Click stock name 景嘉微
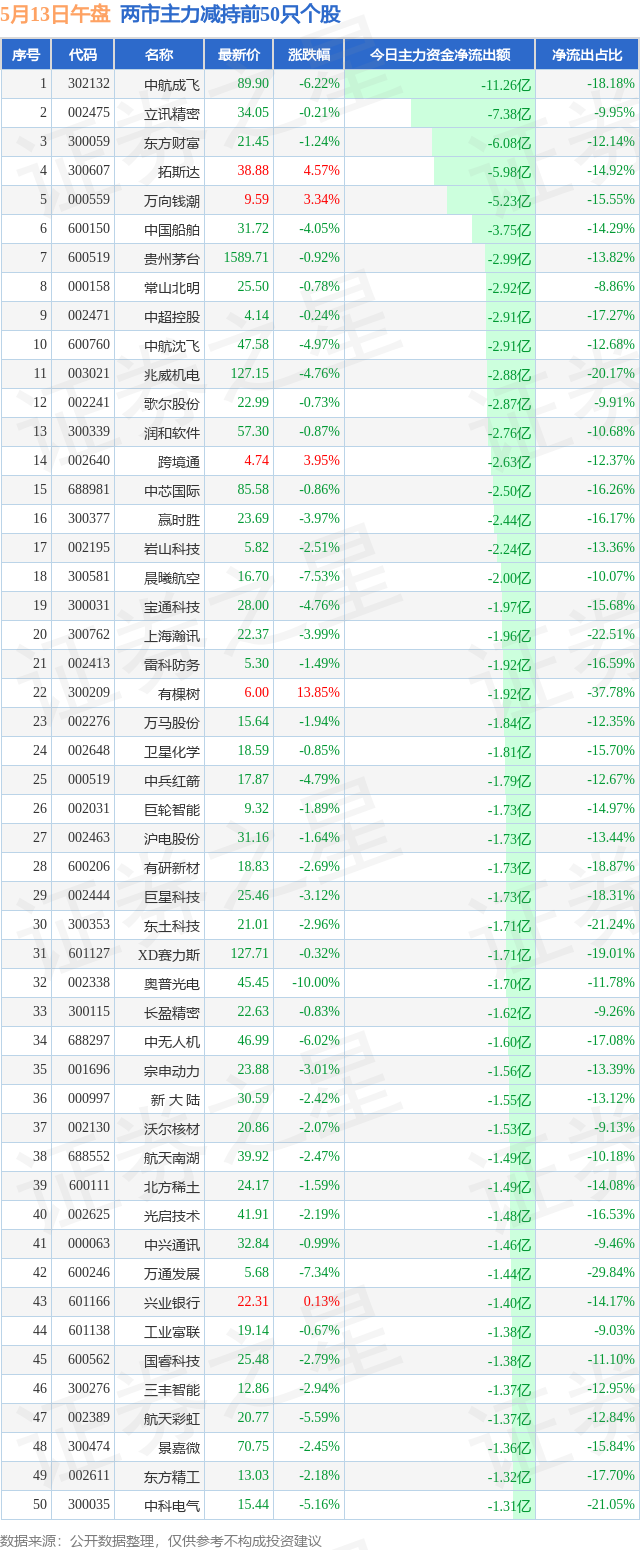This screenshot has width=640, height=1550. (x=179, y=1447)
